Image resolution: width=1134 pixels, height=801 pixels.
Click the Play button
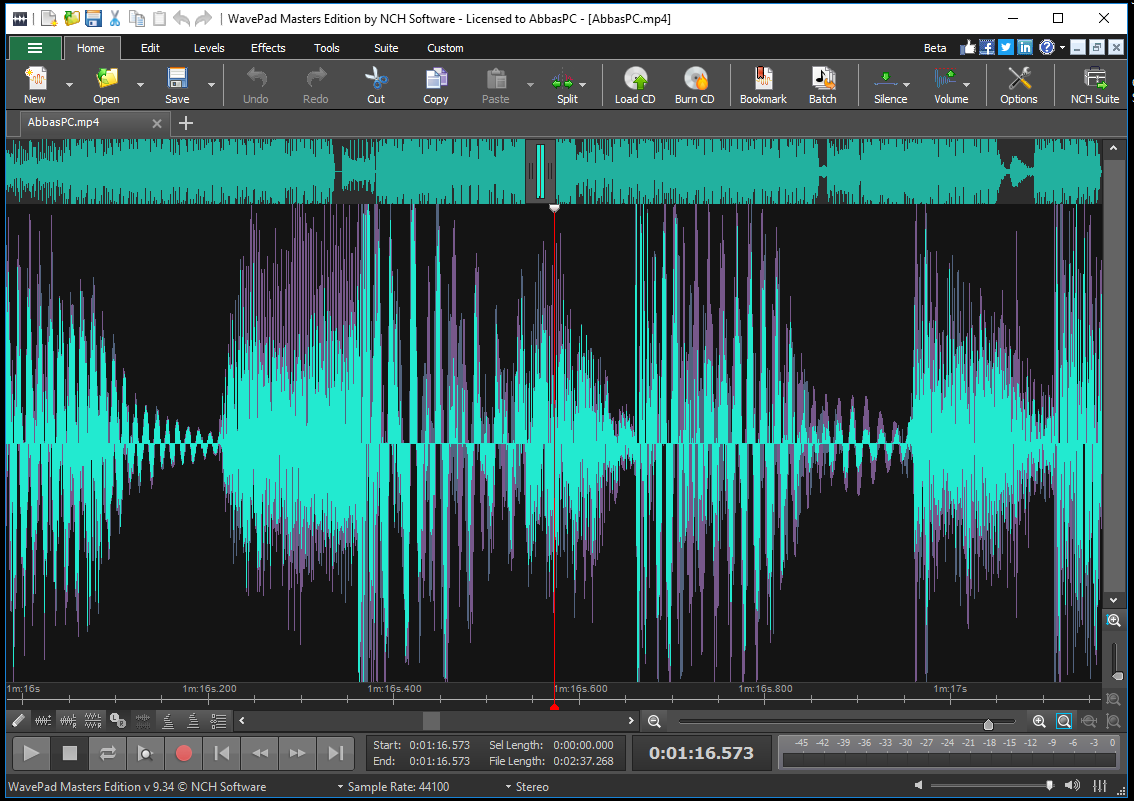pos(31,753)
